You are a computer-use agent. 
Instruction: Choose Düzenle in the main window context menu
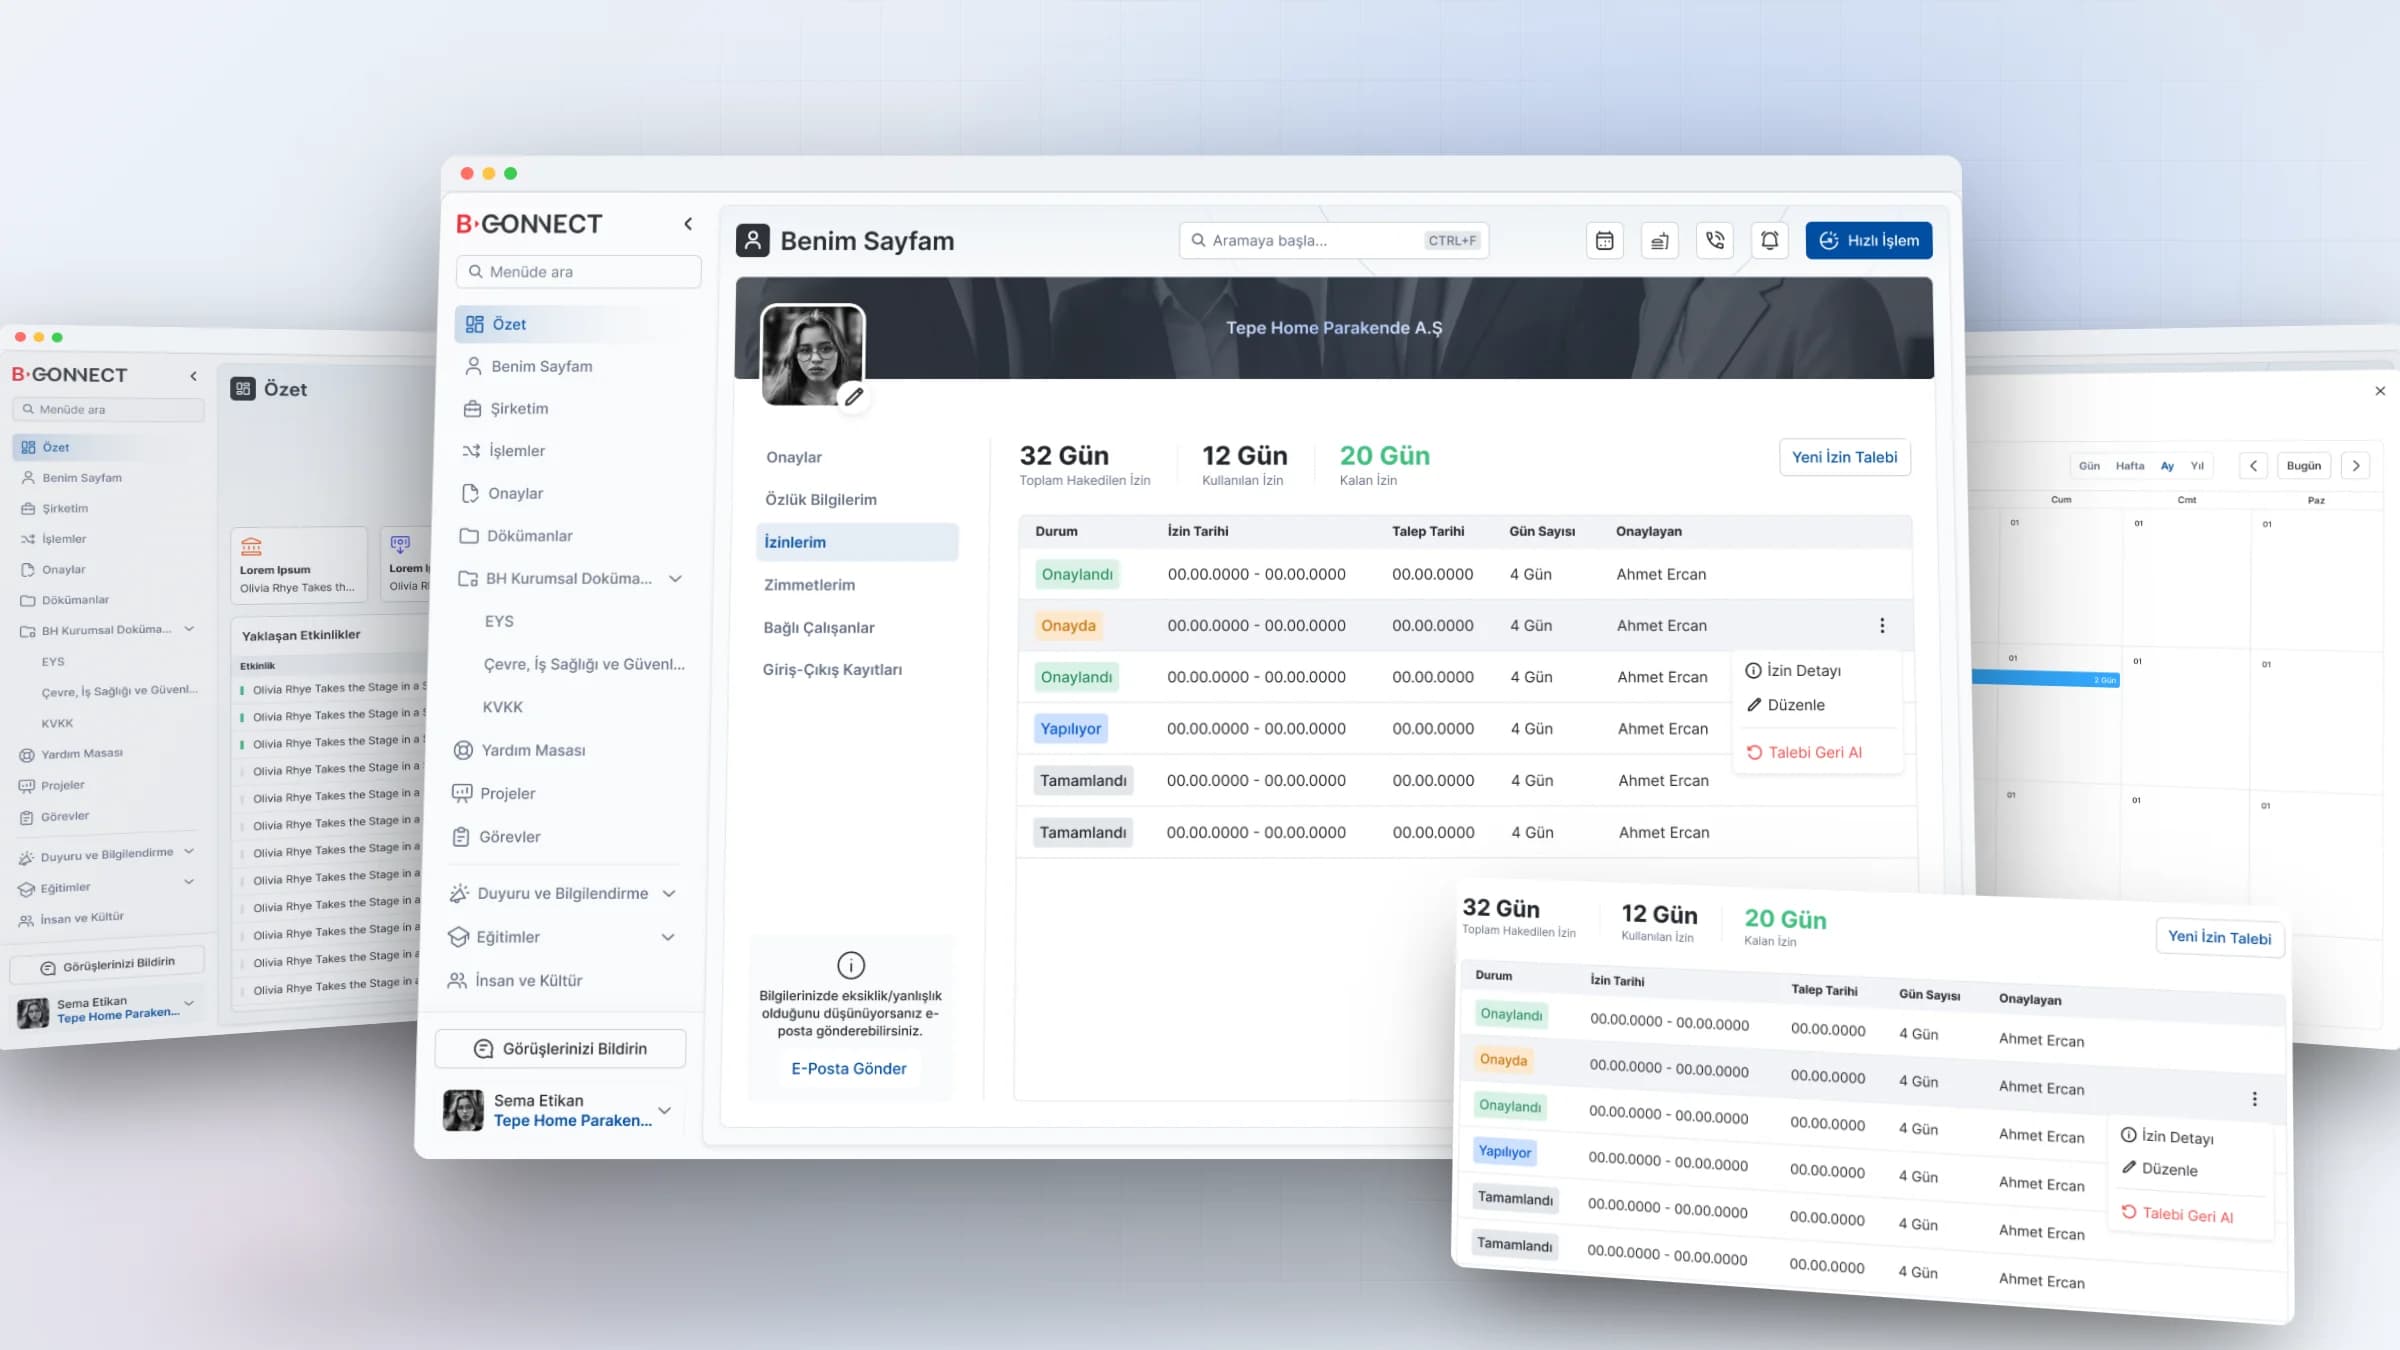click(1786, 704)
